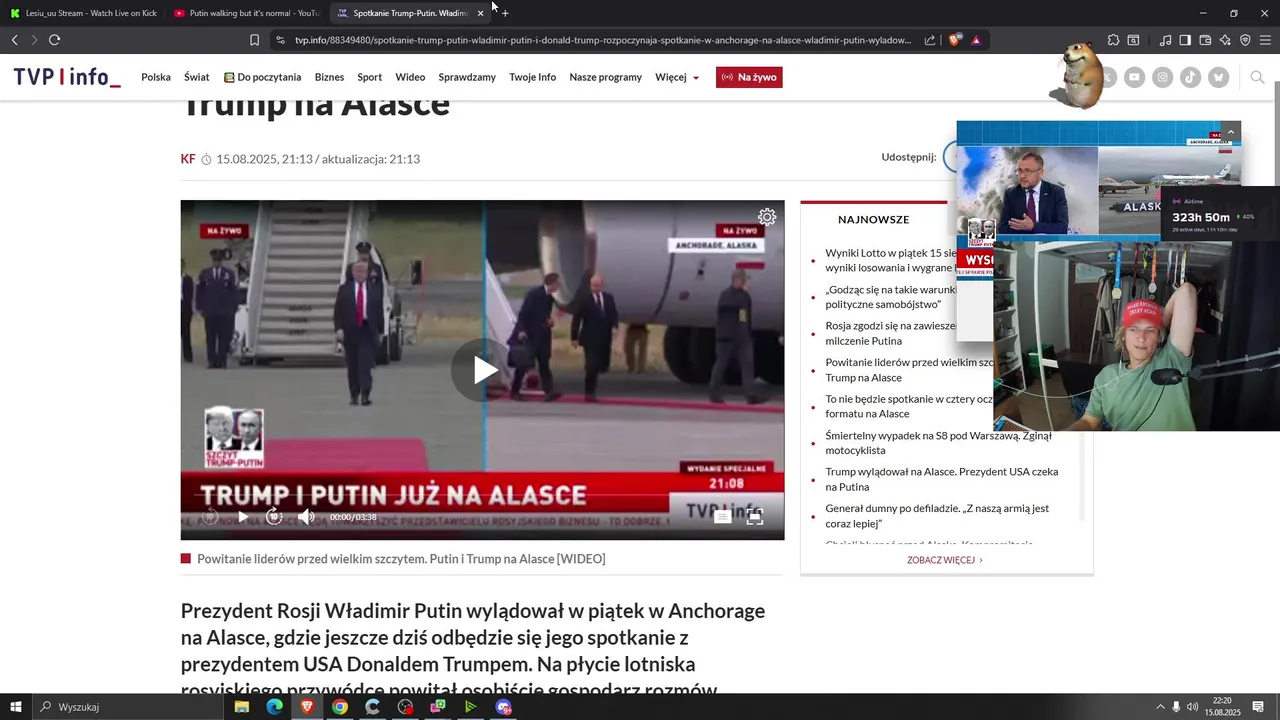The image size is (1280, 720).
Task: Click the Wyszukaj taskbar search box
Action: coord(129,707)
